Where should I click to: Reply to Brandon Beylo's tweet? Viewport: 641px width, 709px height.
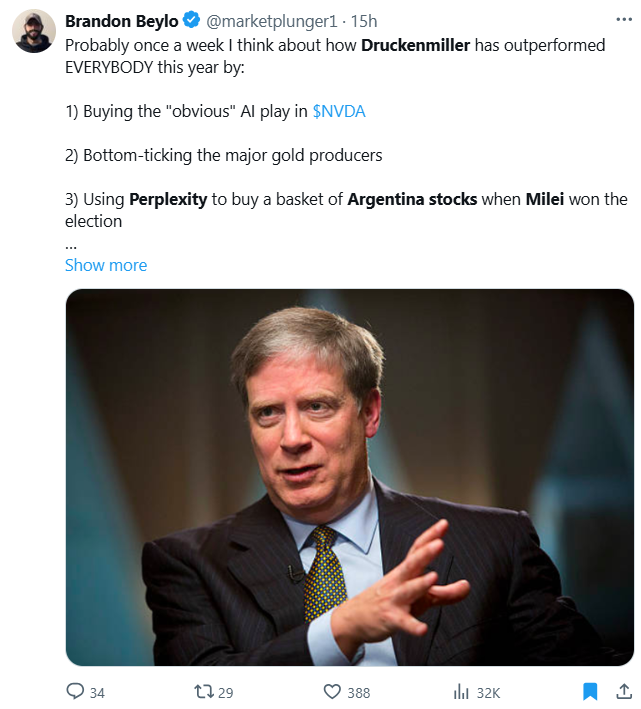[x=75, y=691]
